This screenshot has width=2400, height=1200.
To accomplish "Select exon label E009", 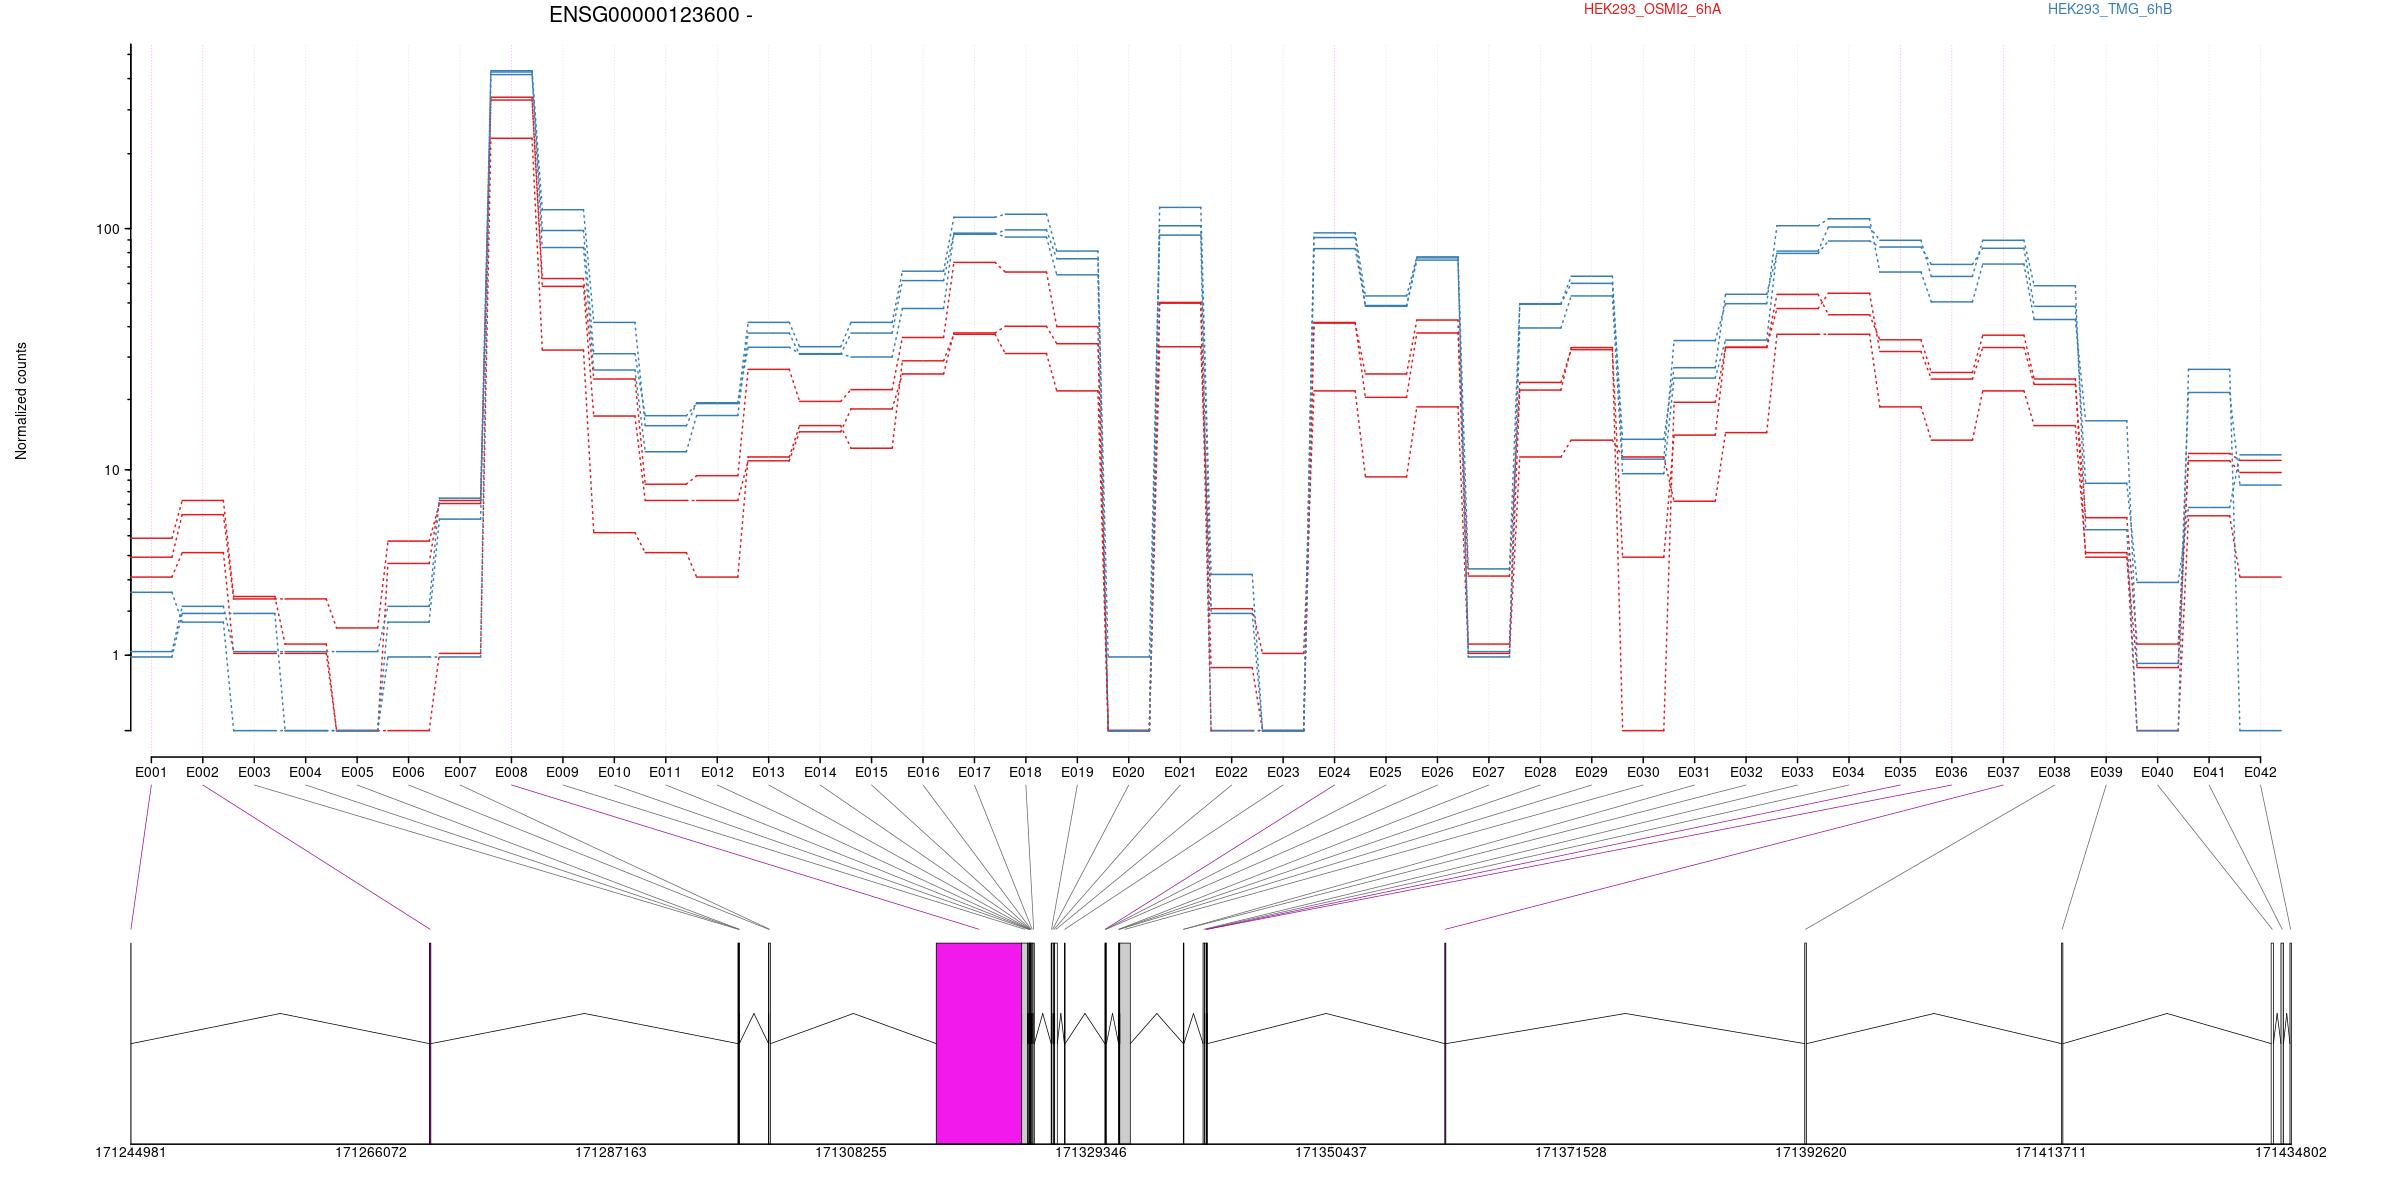I will click(562, 772).
